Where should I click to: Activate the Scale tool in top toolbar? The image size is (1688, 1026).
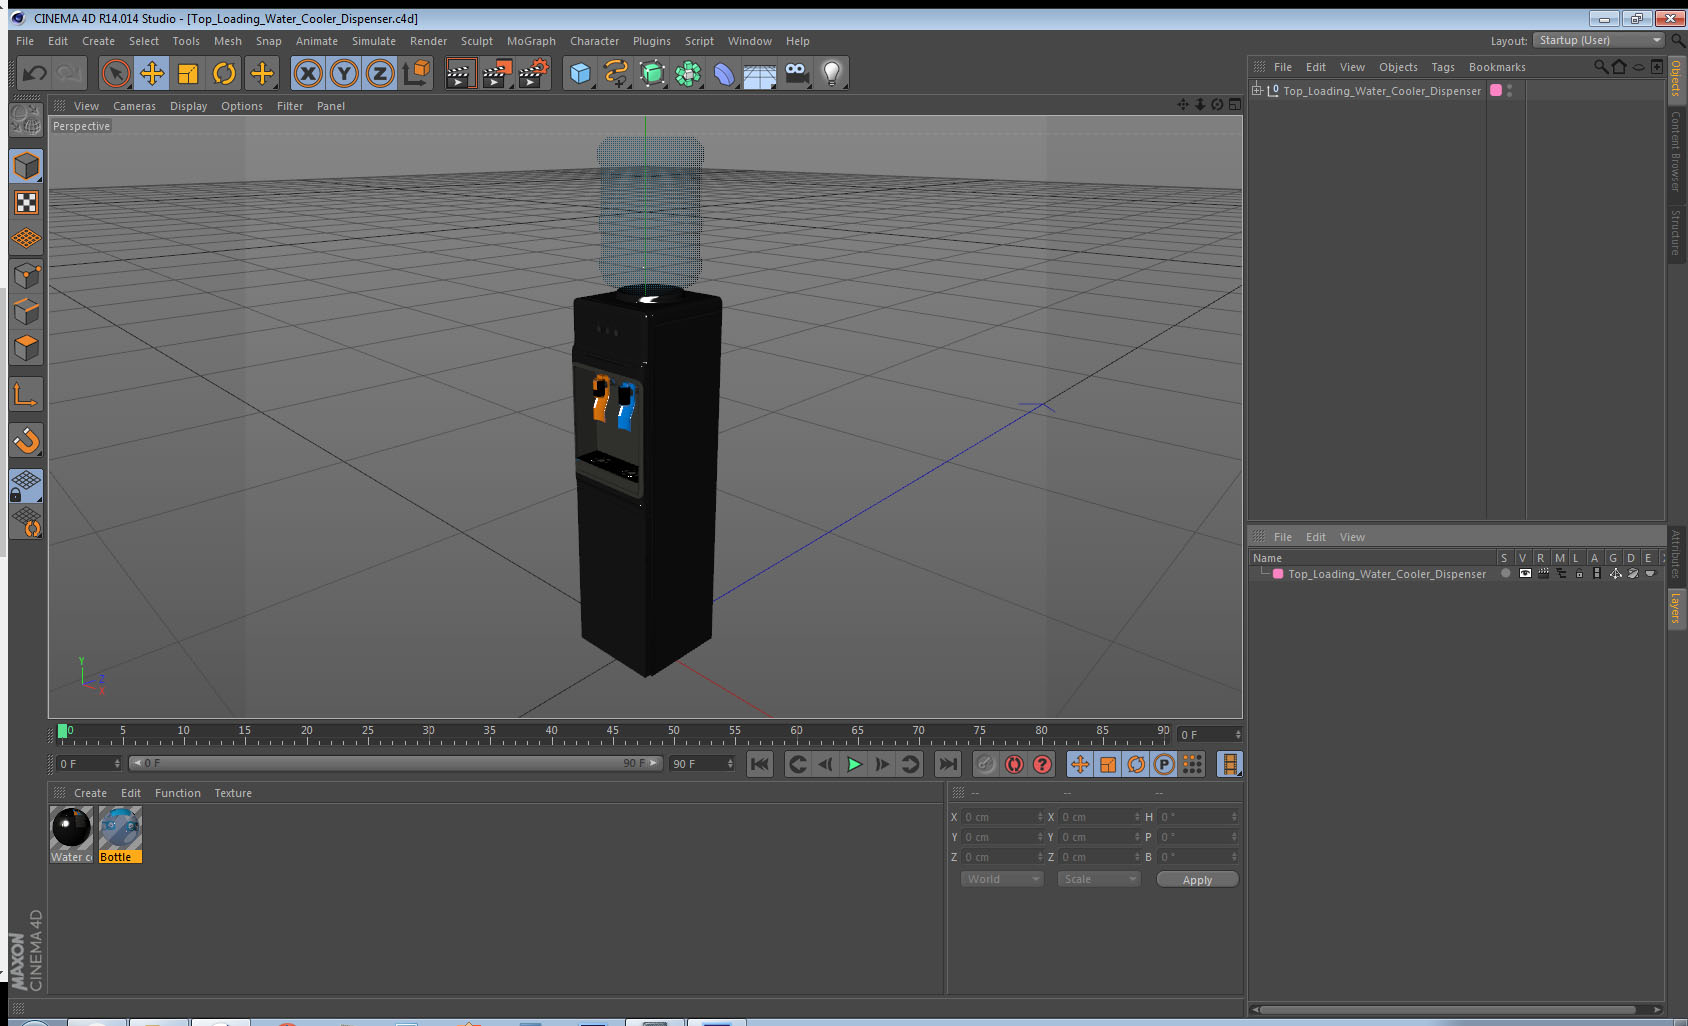(188, 73)
